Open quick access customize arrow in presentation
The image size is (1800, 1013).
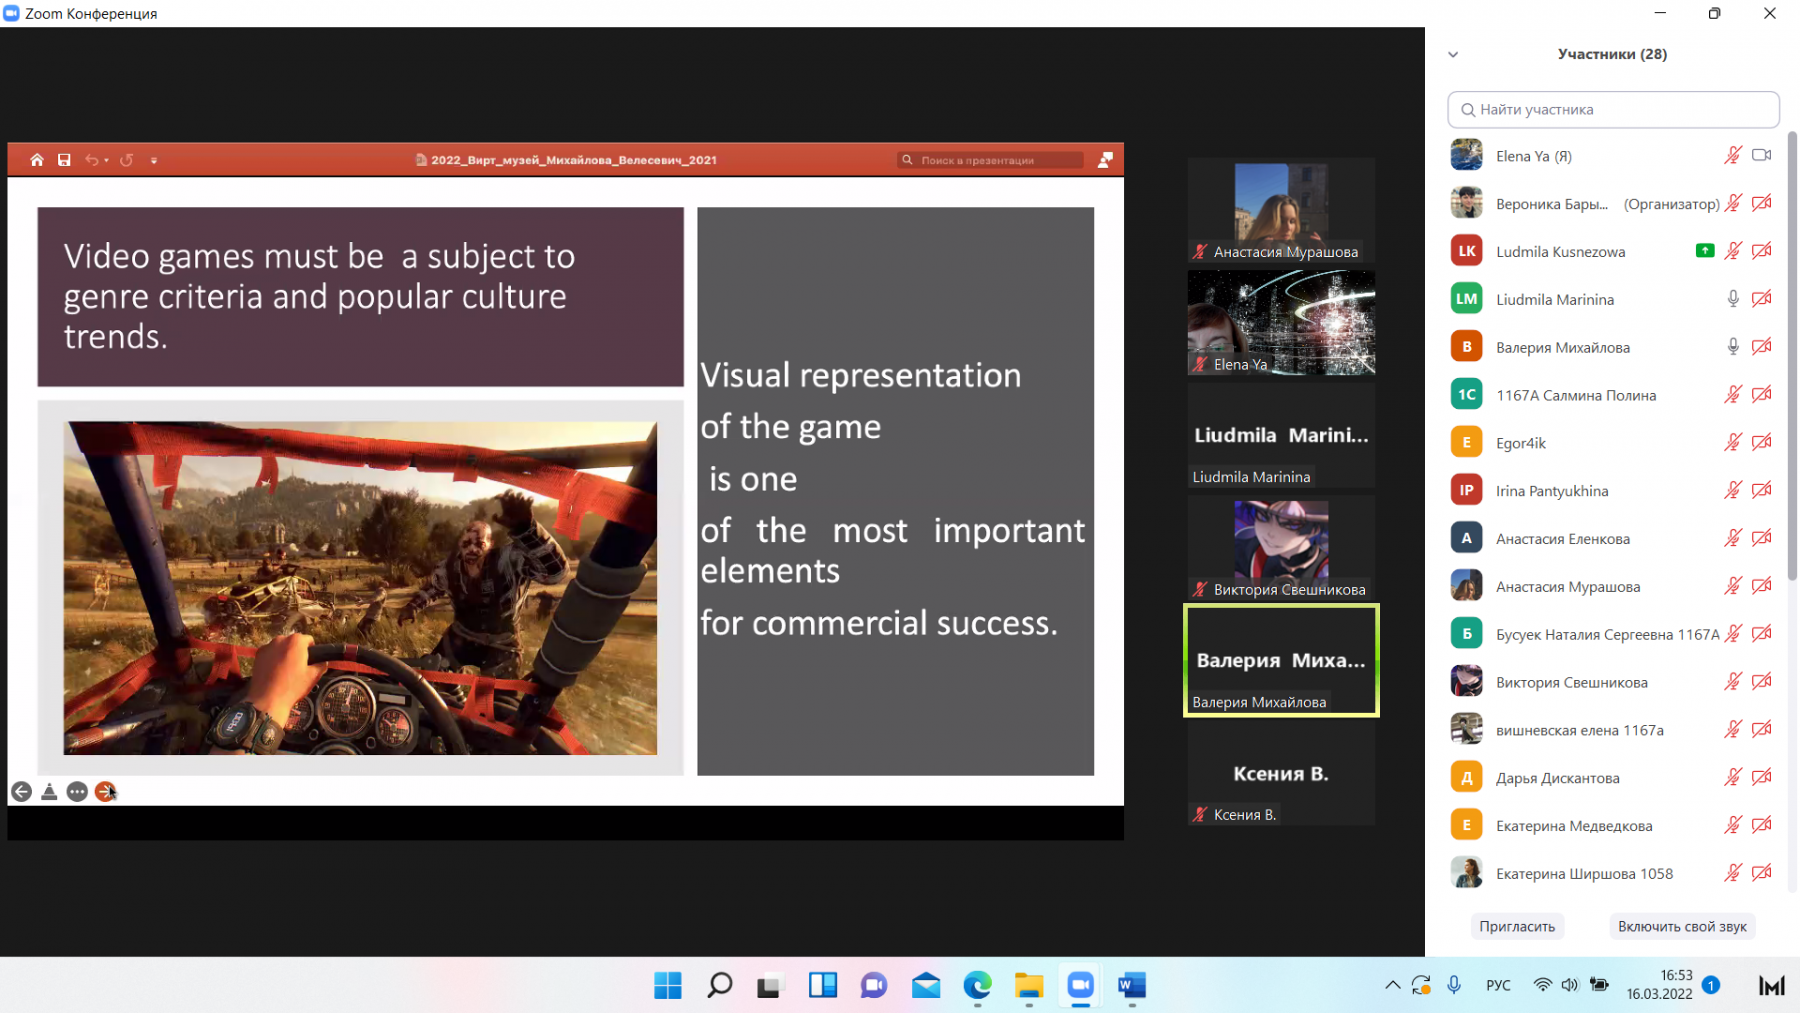point(154,160)
